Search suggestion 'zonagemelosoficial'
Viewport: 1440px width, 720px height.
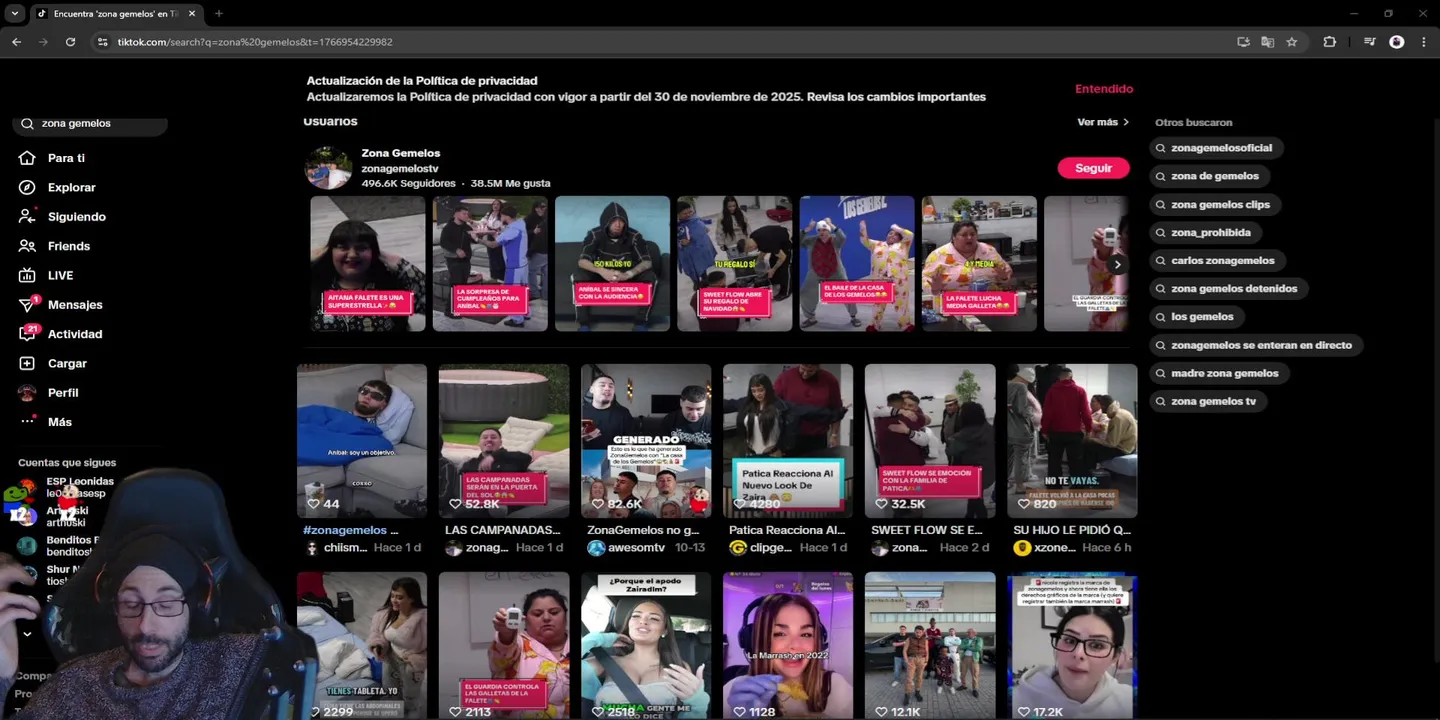click(x=1214, y=148)
